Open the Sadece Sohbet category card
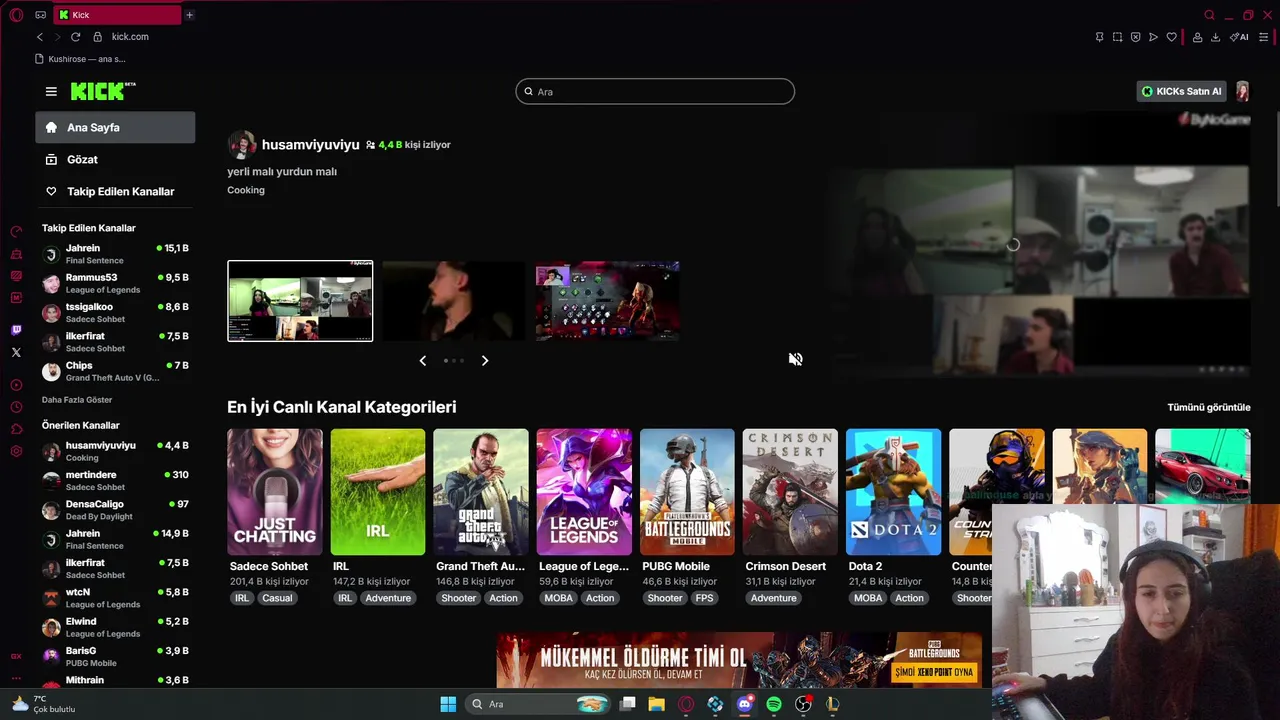 (275, 492)
